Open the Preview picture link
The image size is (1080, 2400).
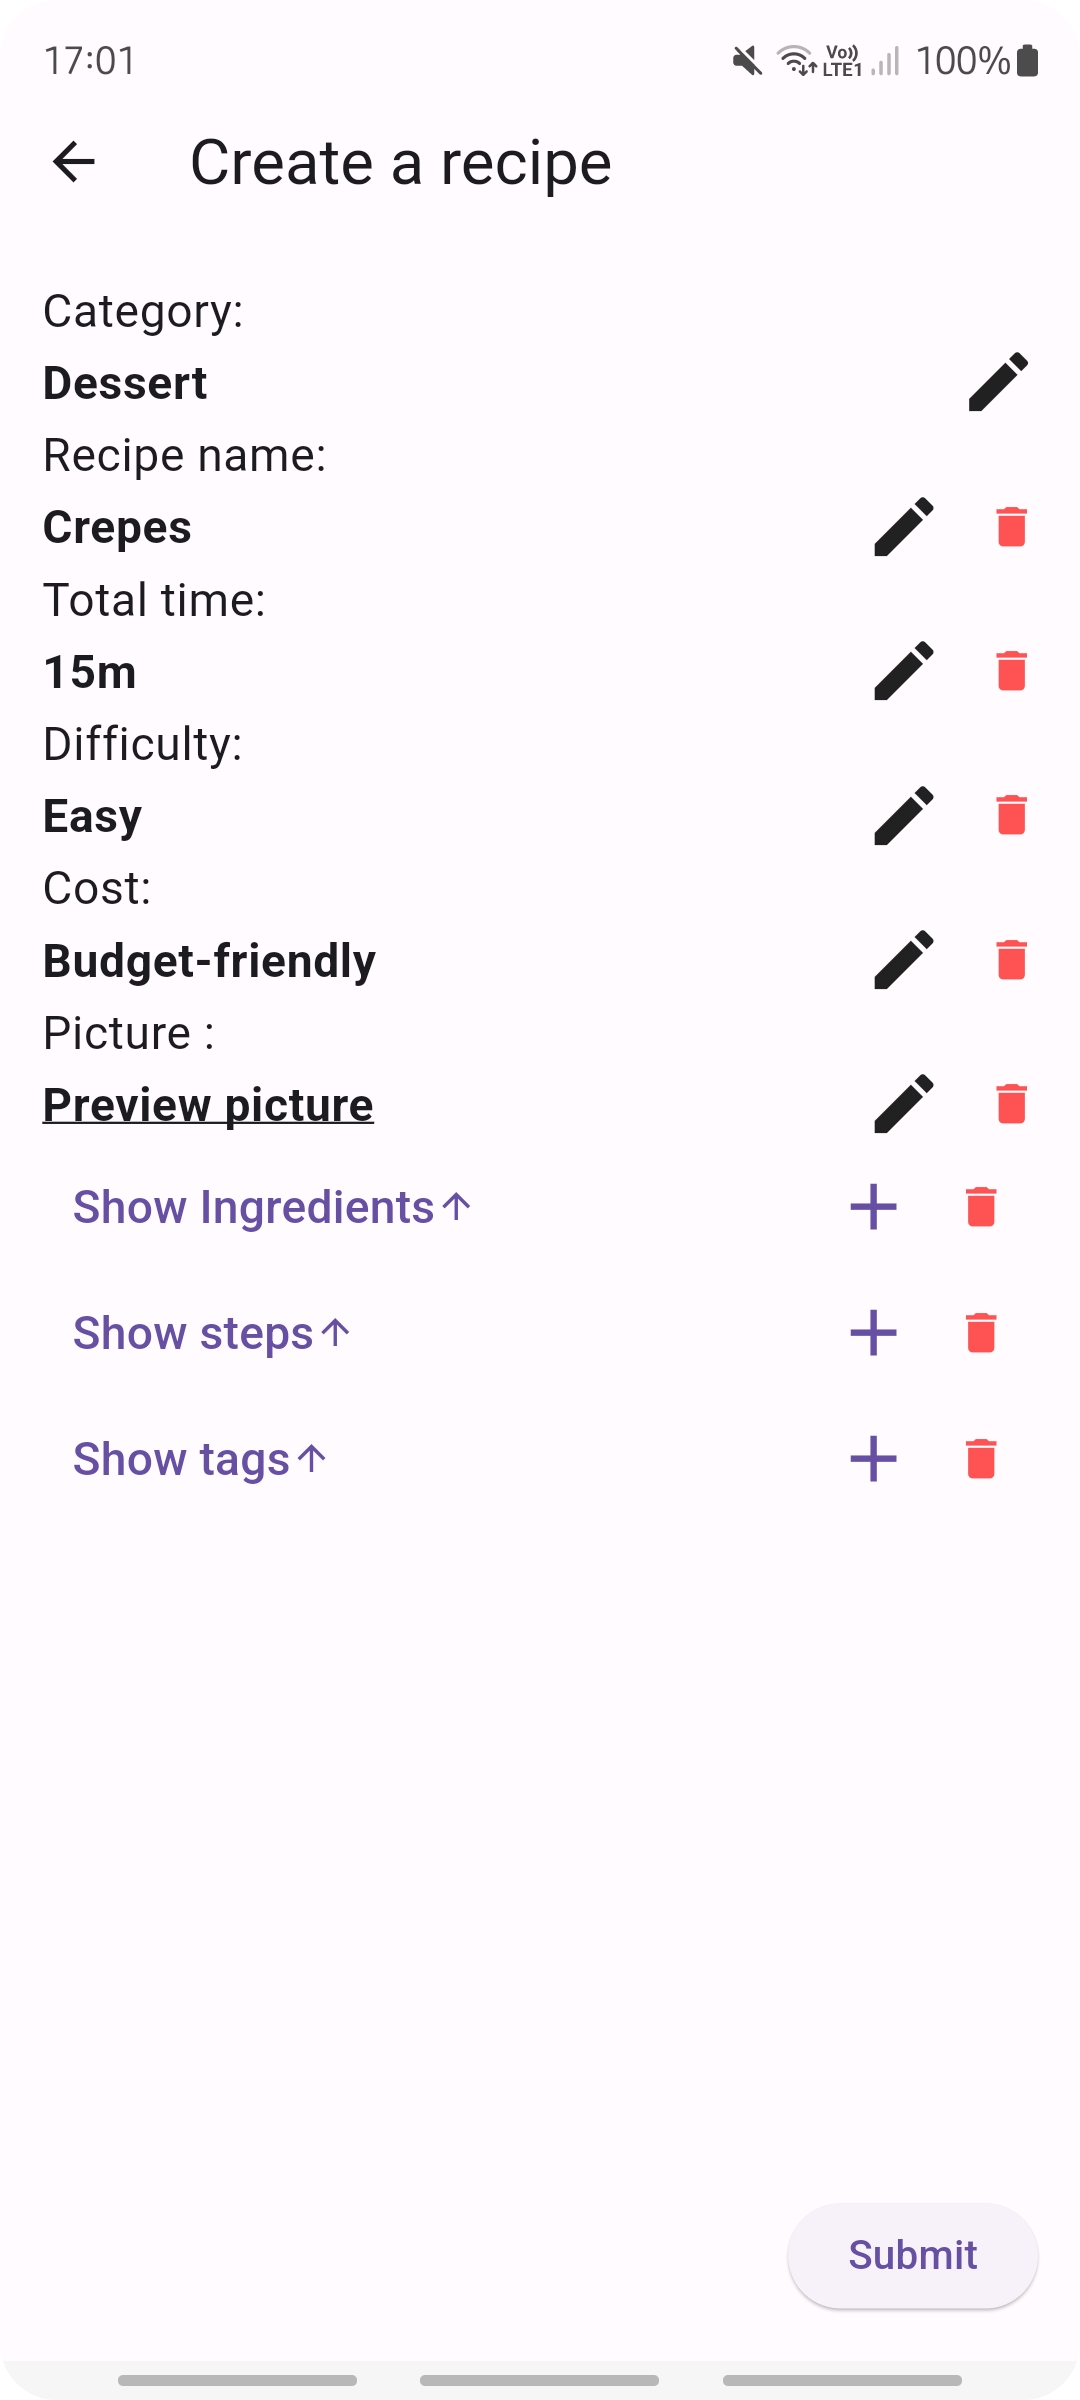(x=208, y=1105)
